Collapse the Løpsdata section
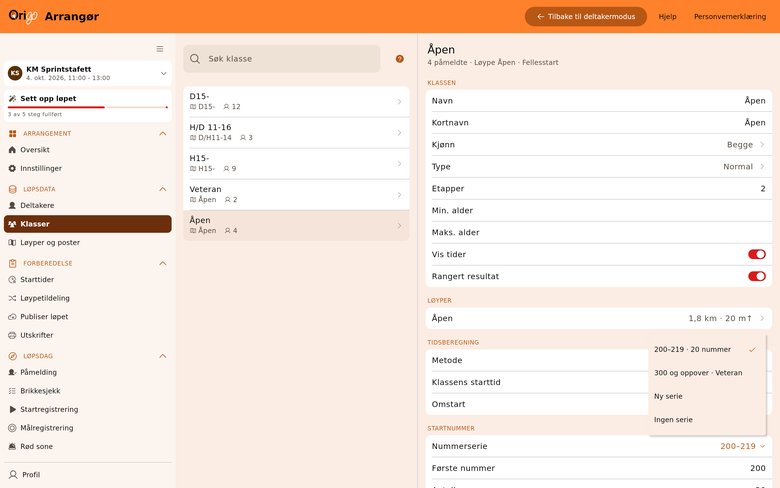Viewport: 780px width, 488px height. coord(163,189)
